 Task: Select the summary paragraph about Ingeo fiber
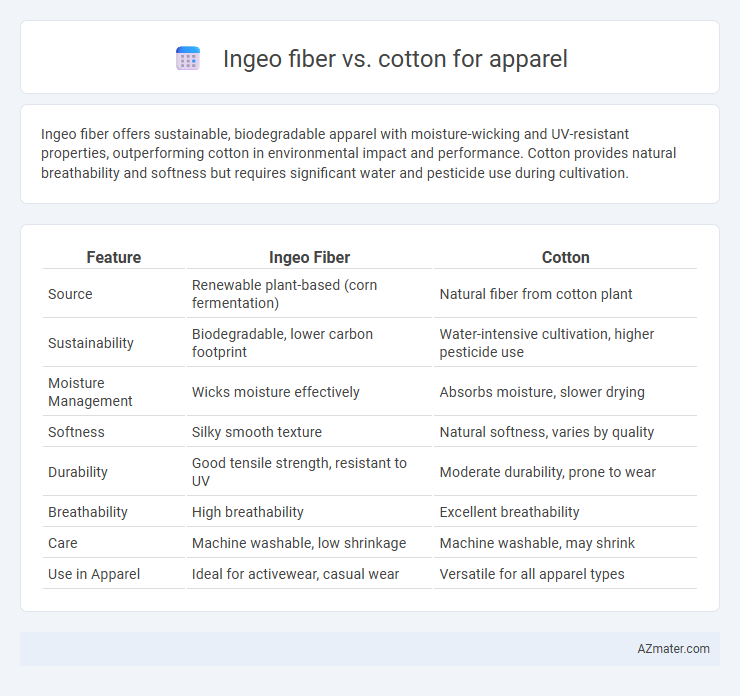click(359, 153)
